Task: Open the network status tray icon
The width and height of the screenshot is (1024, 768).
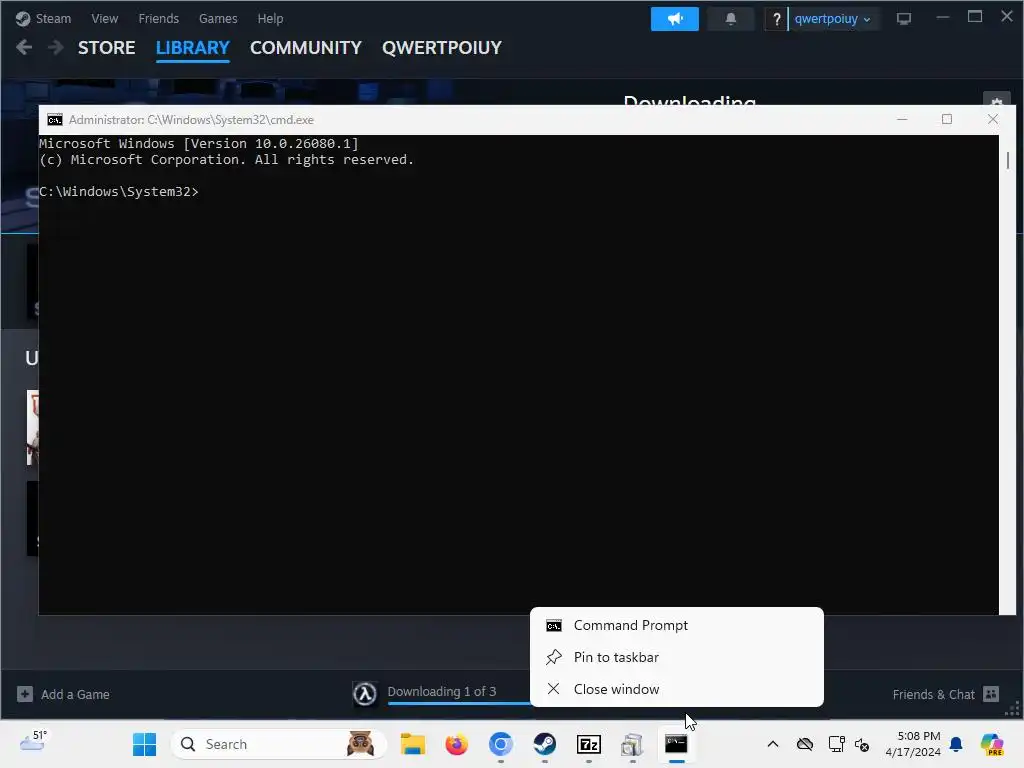Action: coord(836,744)
